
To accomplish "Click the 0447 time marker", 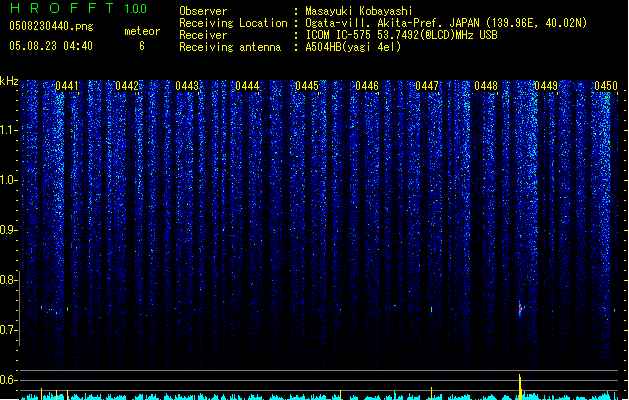I will point(427,86).
